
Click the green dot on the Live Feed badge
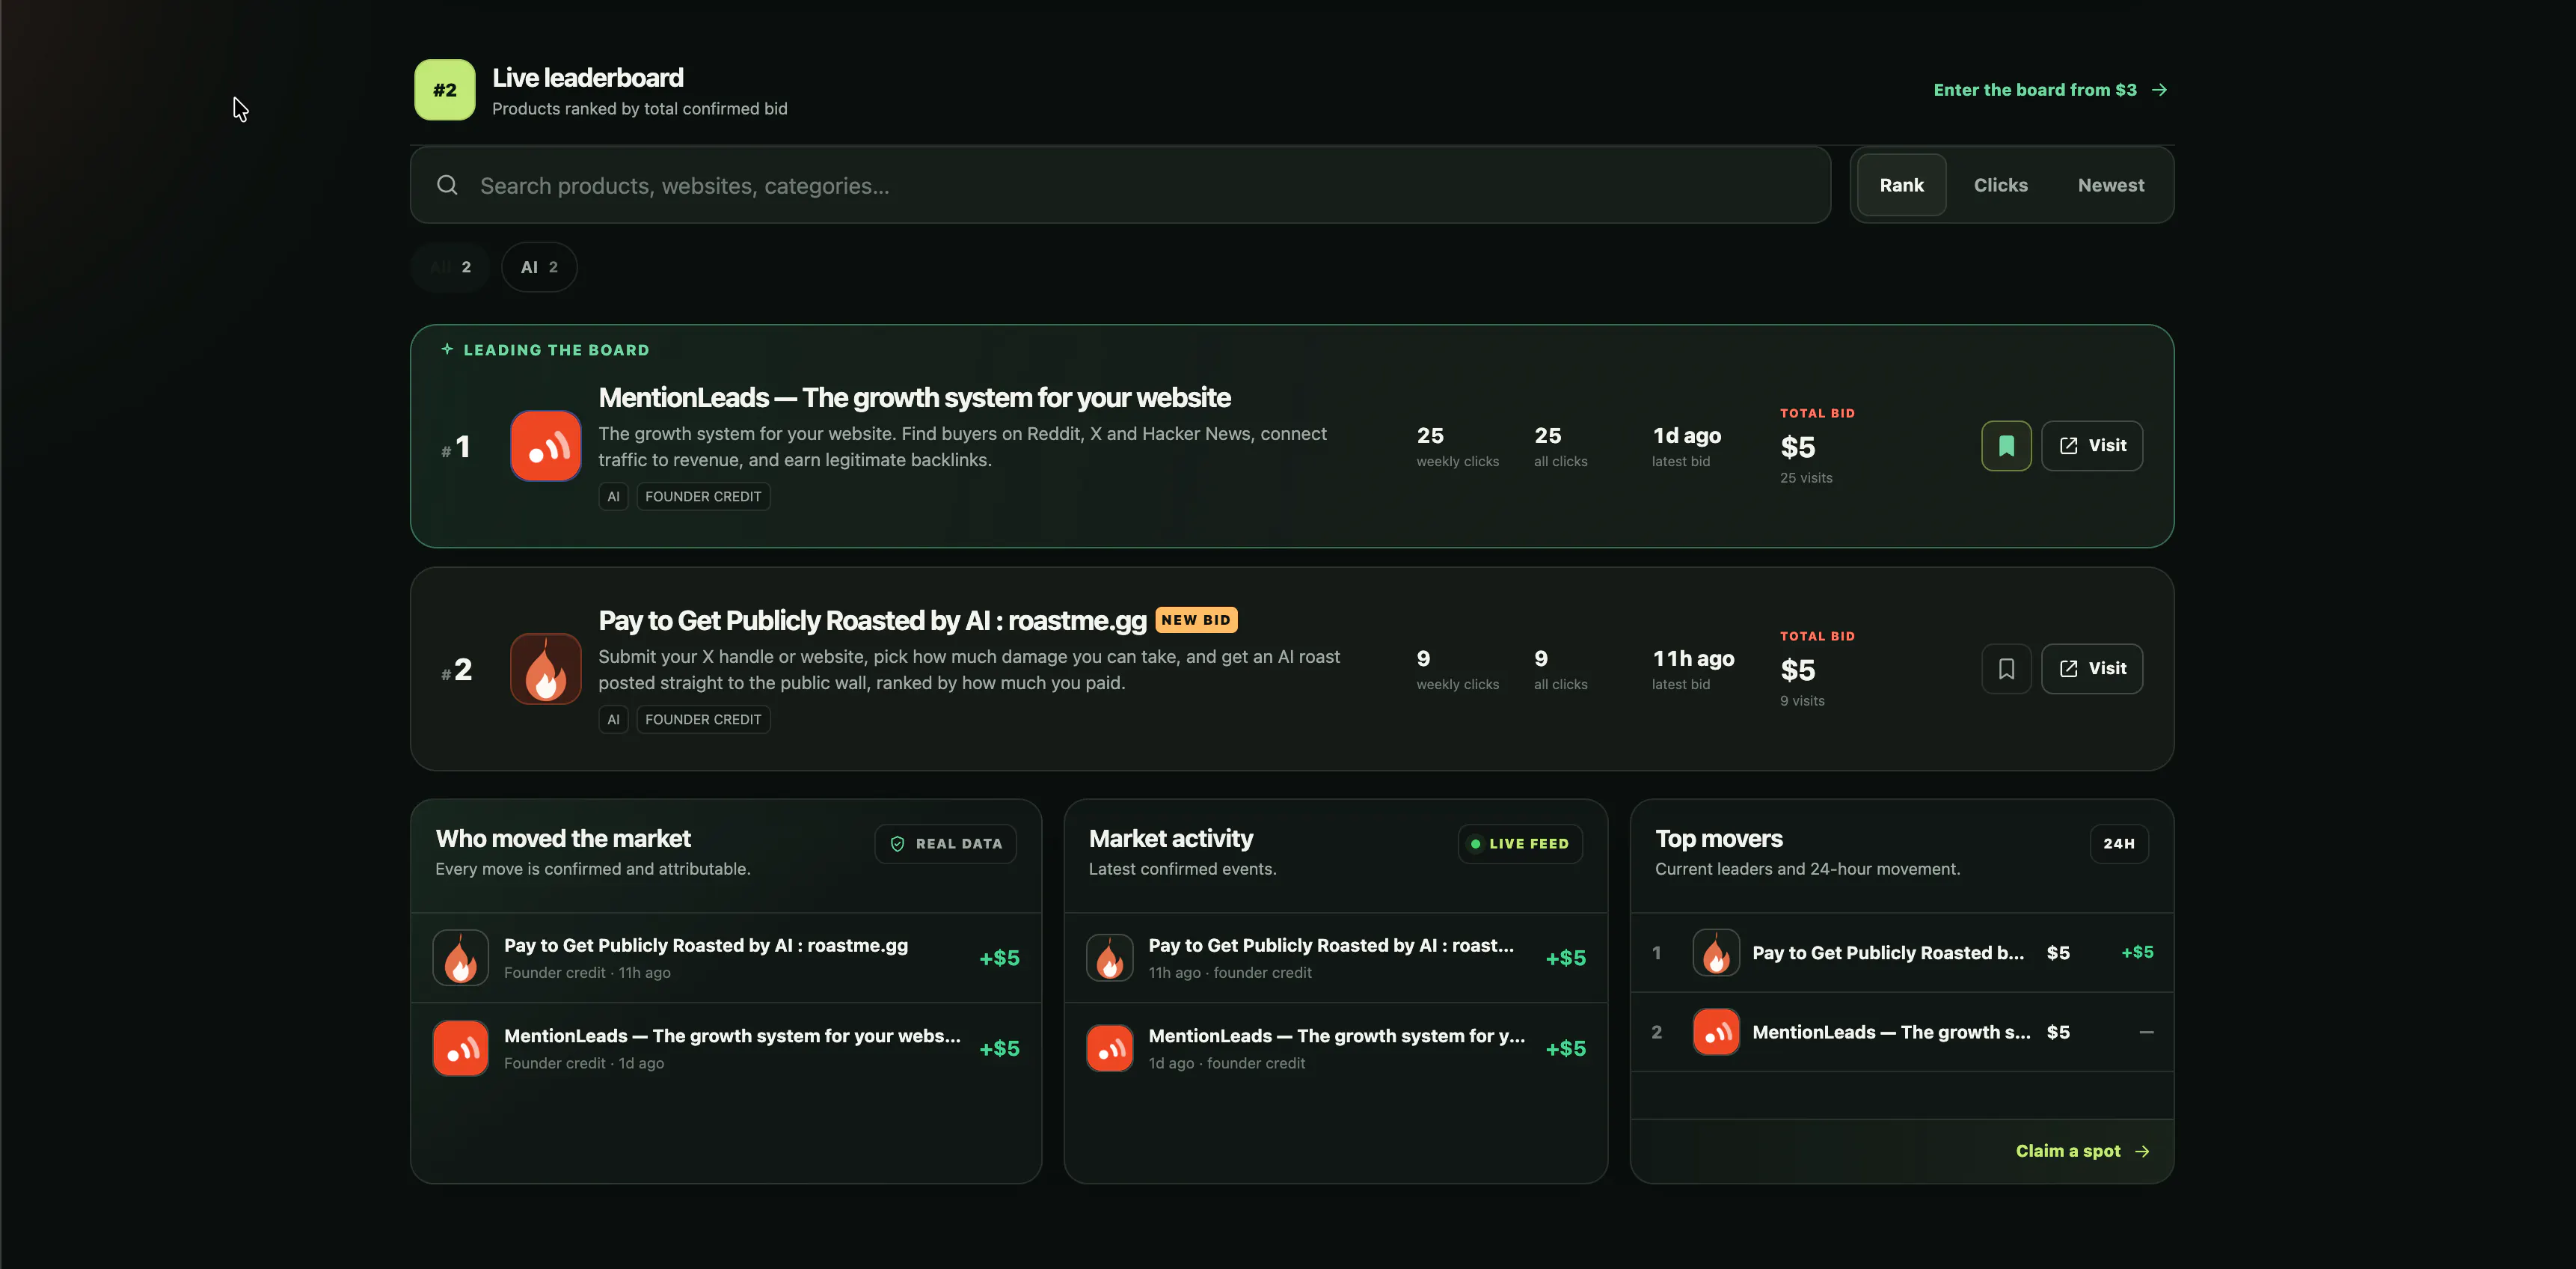(1475, 844)
